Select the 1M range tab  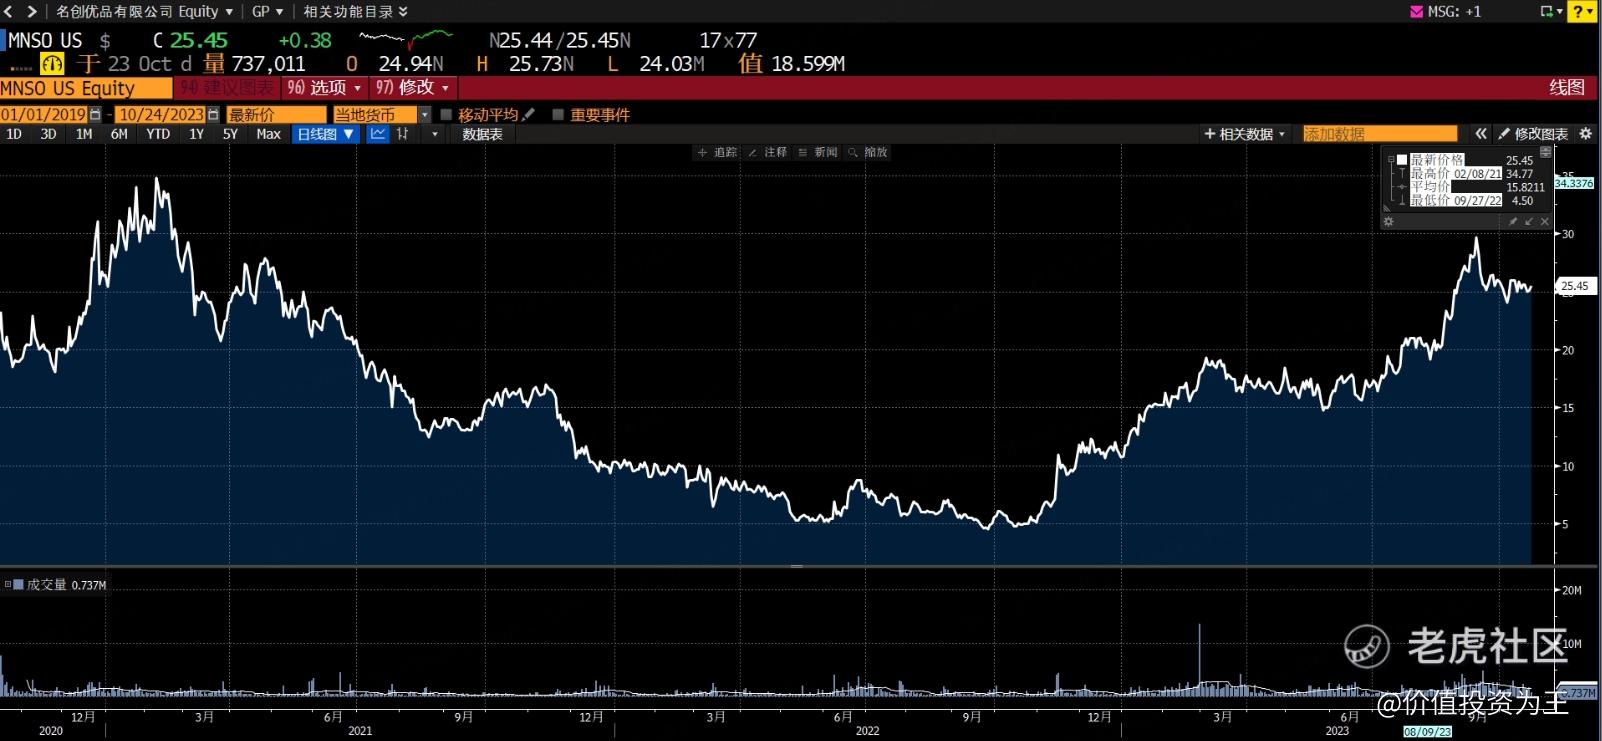pos(84,134)
